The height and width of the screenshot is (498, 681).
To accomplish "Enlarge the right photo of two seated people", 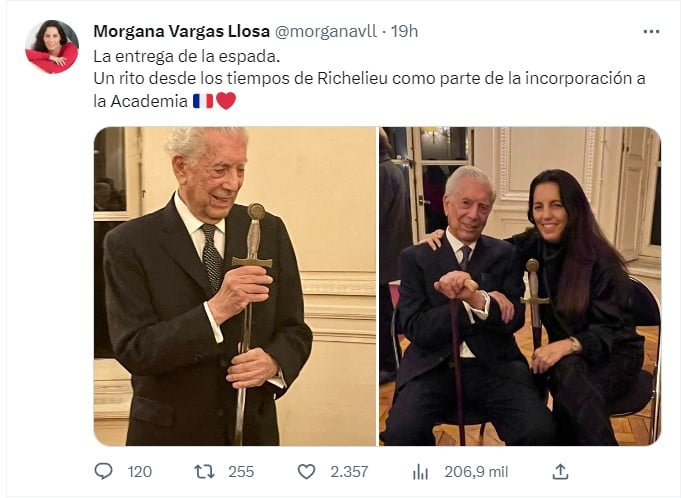I will [520, 286].
